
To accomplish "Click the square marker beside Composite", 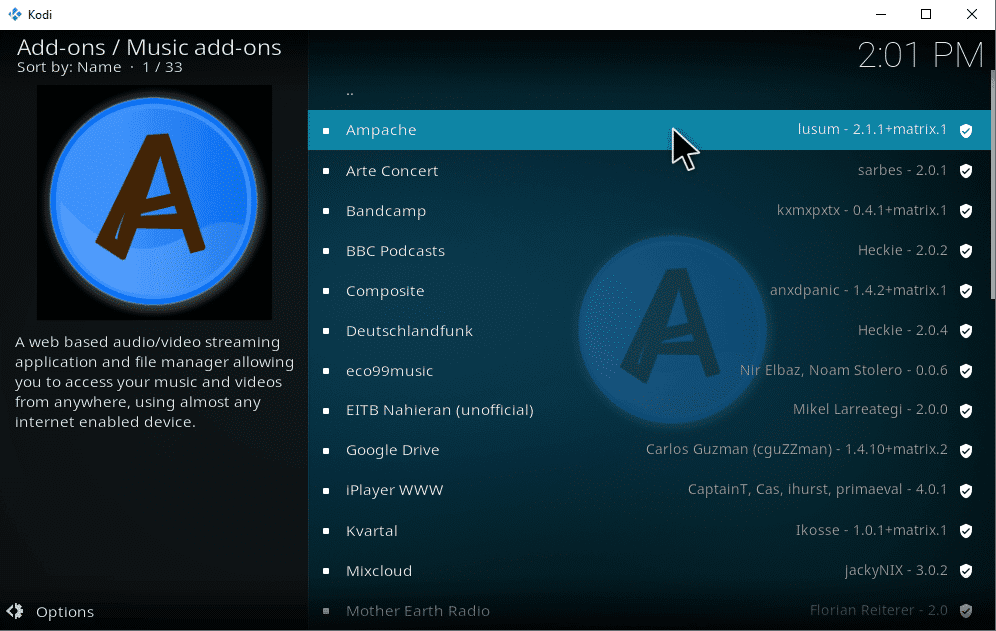I will pyautogui.click(x=327, y=291).
